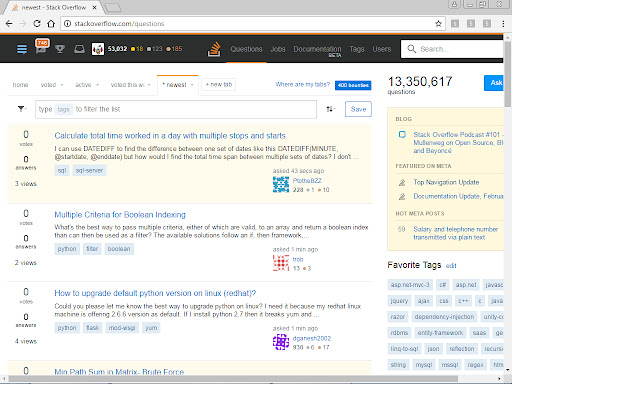Close the Stack Overflow browser tab
The image size is (640, 400).
tap(94, 7)
